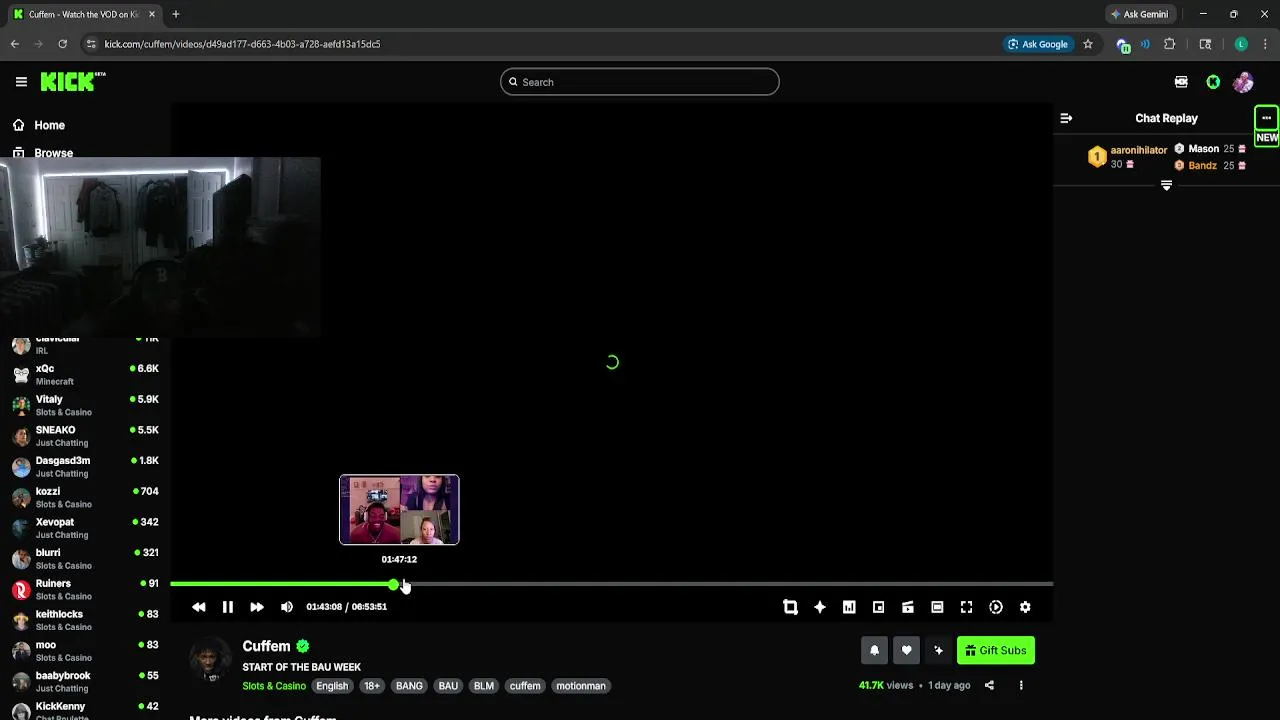
Task: Open the Kick store ticket icon
Action: pos(1181,82)
